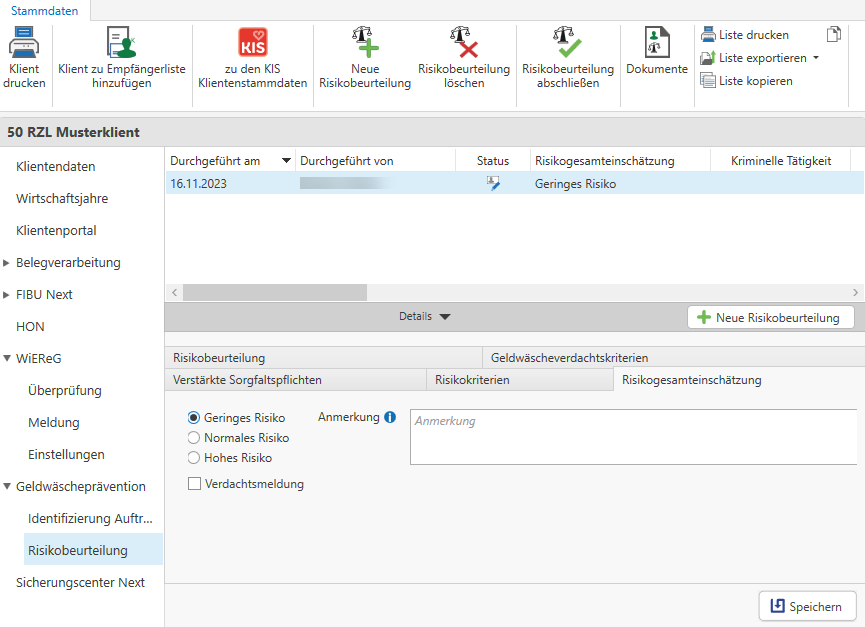This screenshot has height=627, width=865.
Task: Expand the Belegverarbeitung tree node
Action: [7, 263]
